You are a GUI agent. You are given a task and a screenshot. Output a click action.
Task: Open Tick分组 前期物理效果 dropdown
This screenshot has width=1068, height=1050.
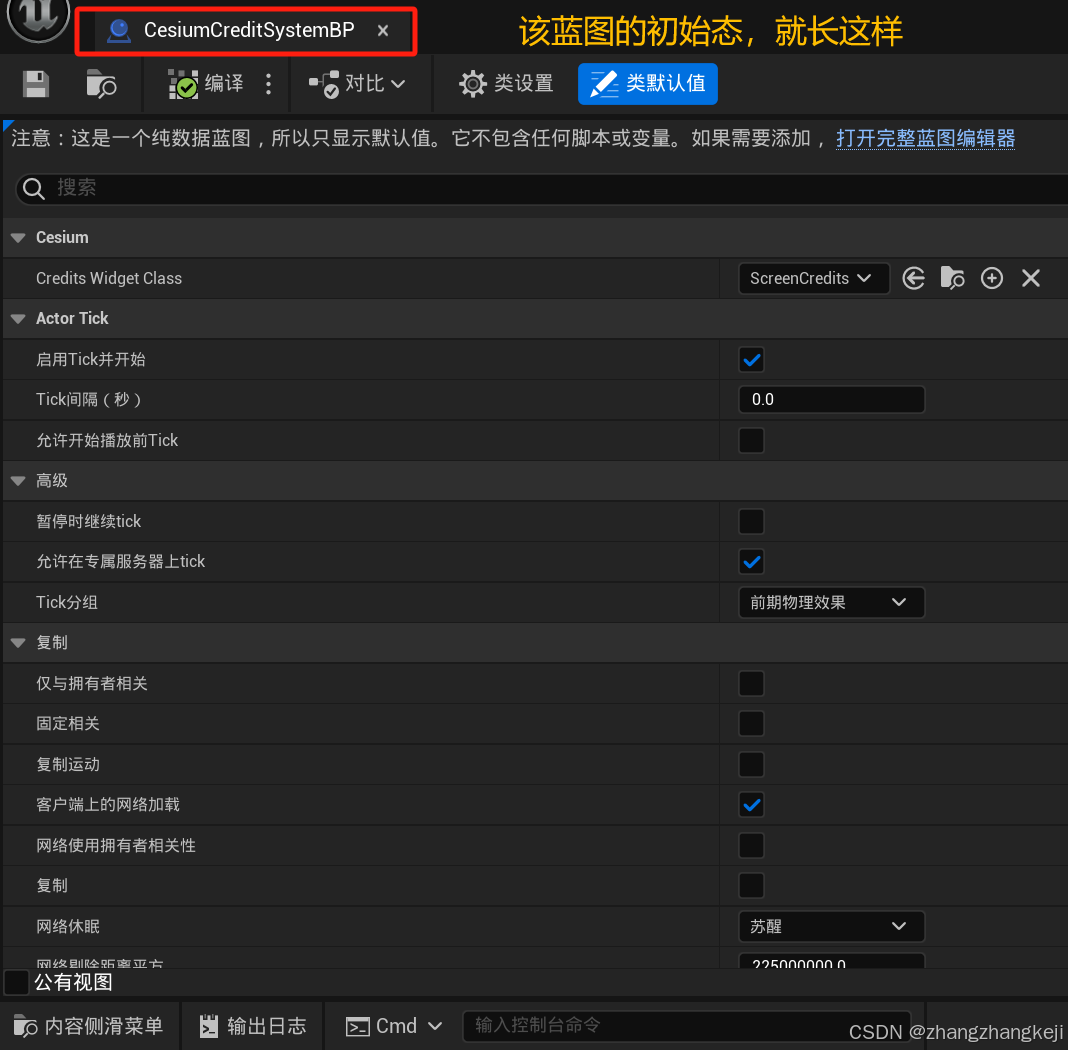[832, 603]
